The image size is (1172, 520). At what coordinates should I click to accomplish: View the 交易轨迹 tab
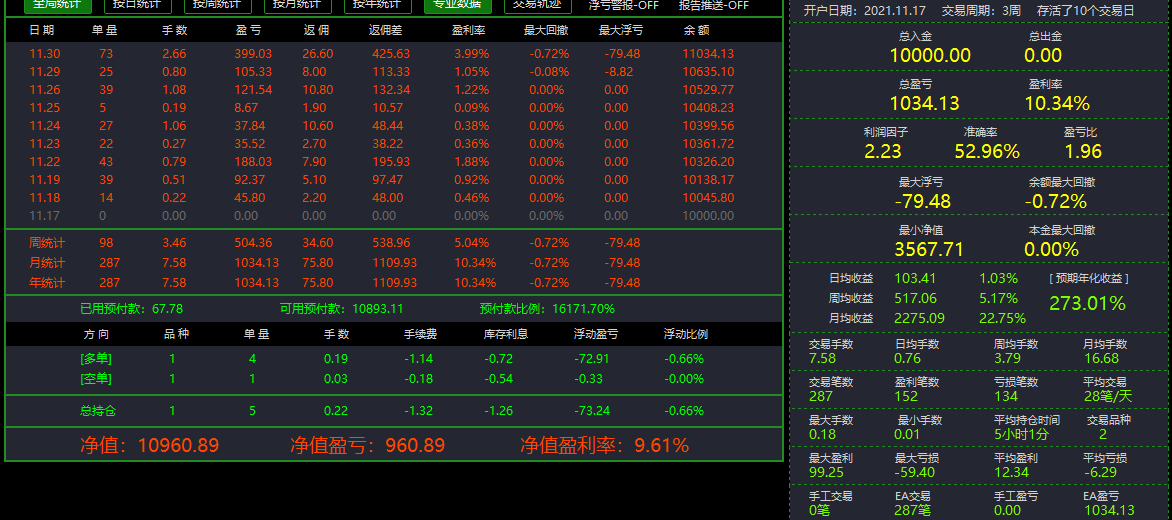point(538,6)
